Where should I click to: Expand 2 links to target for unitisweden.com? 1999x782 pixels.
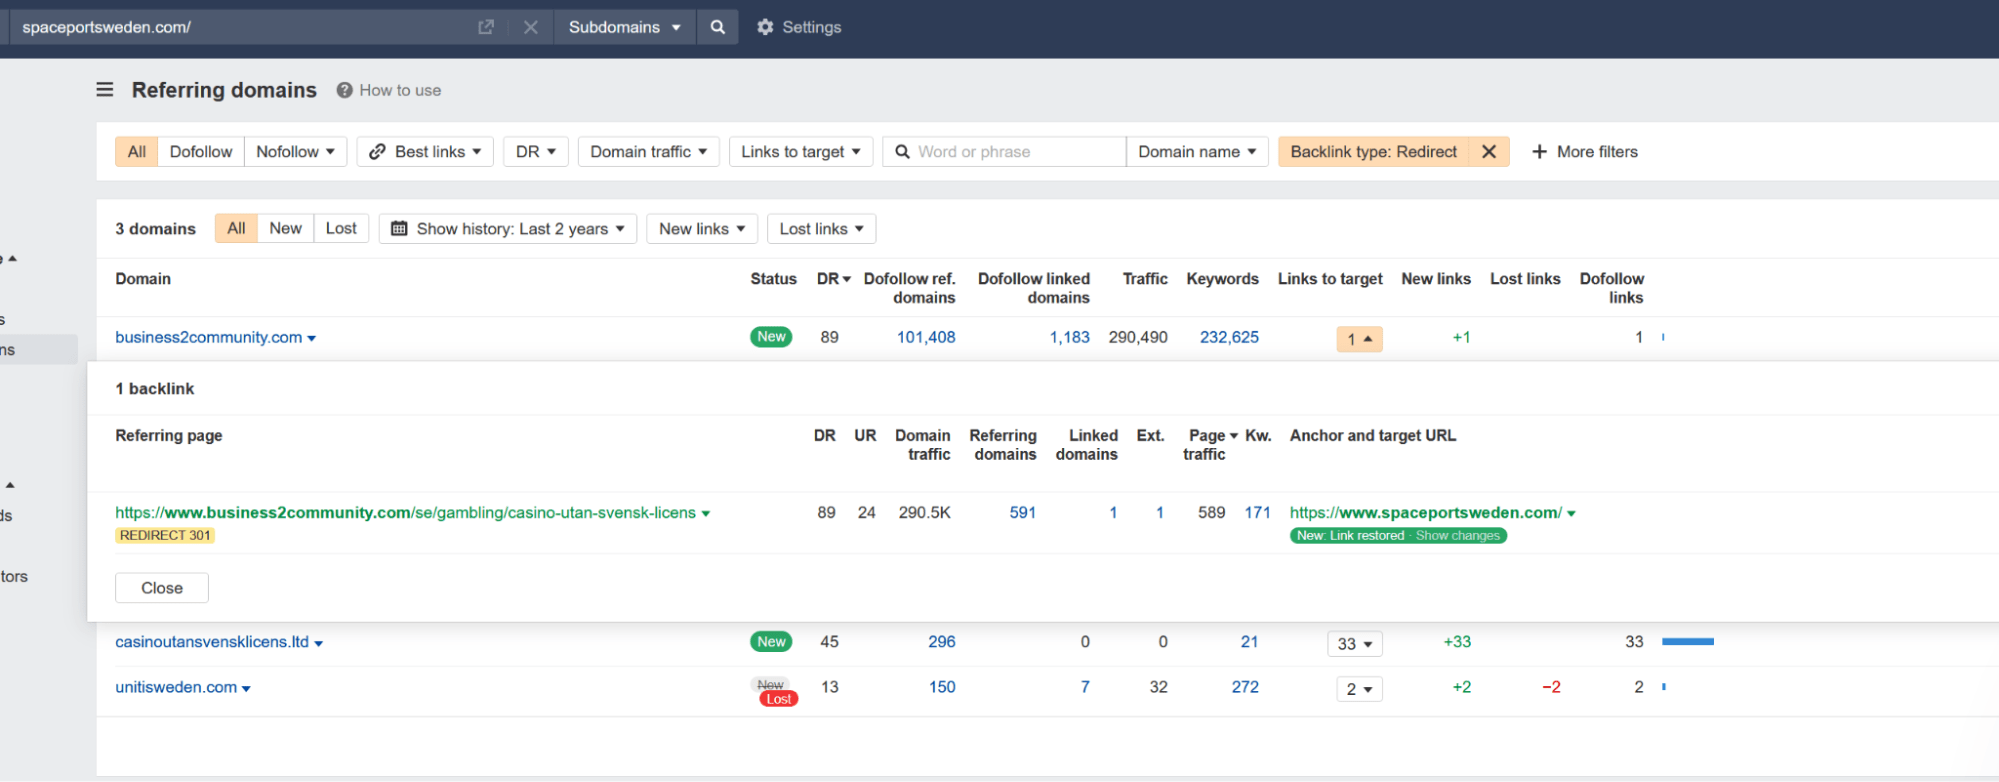click(x=1359, y=689)
